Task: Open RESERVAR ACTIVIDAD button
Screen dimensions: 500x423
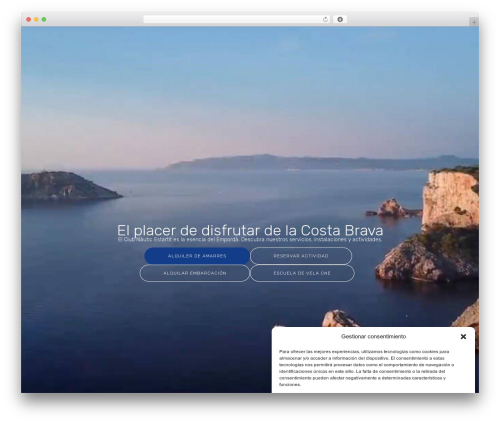Action: [301, 256]
